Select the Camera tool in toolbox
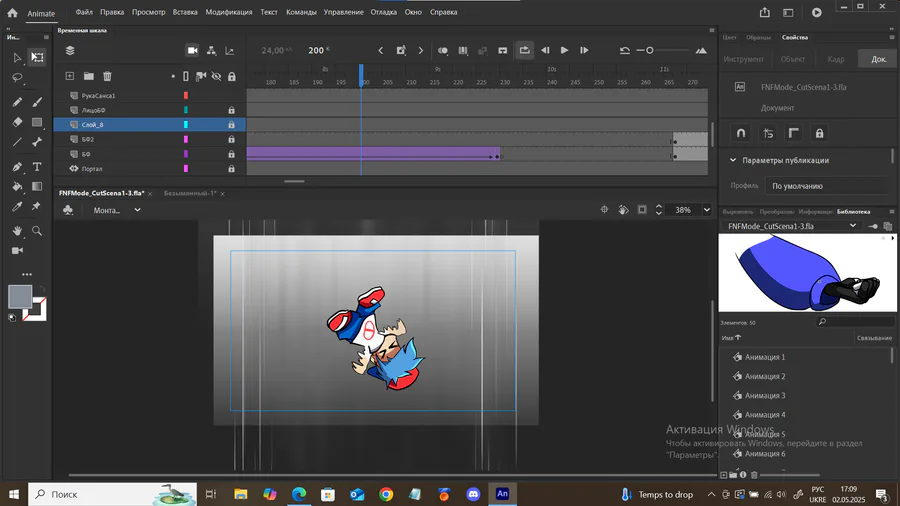900x506 pixels. click(17, 250)
